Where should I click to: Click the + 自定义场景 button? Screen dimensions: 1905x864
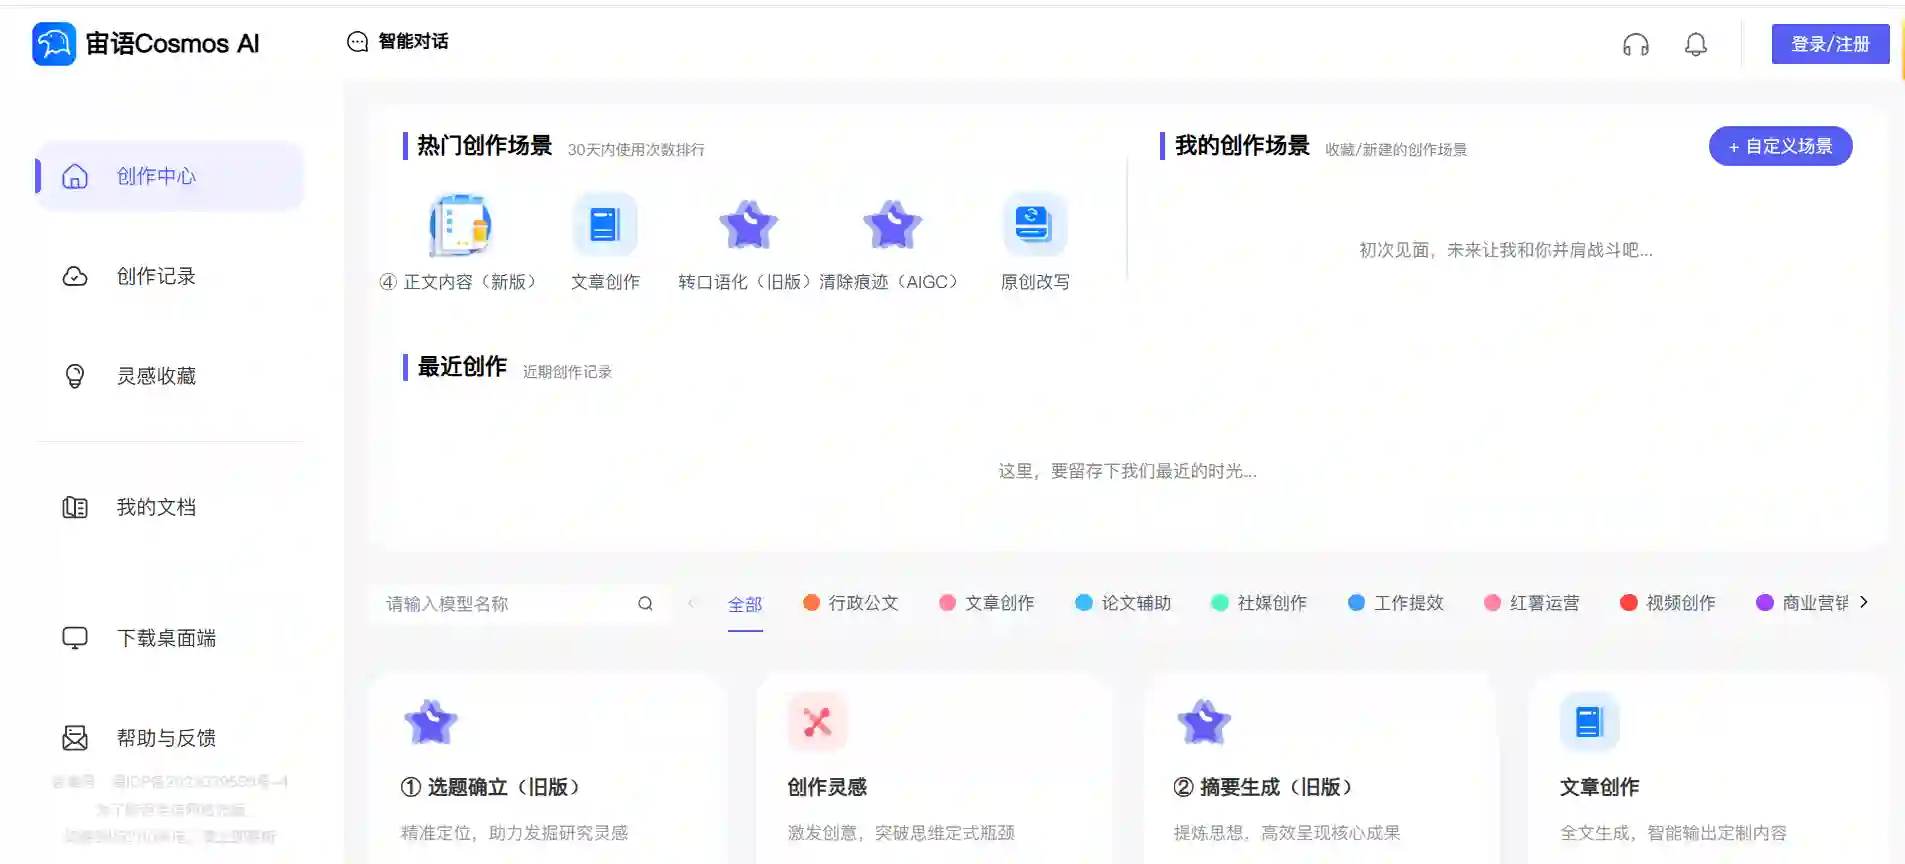[1781, 146]
